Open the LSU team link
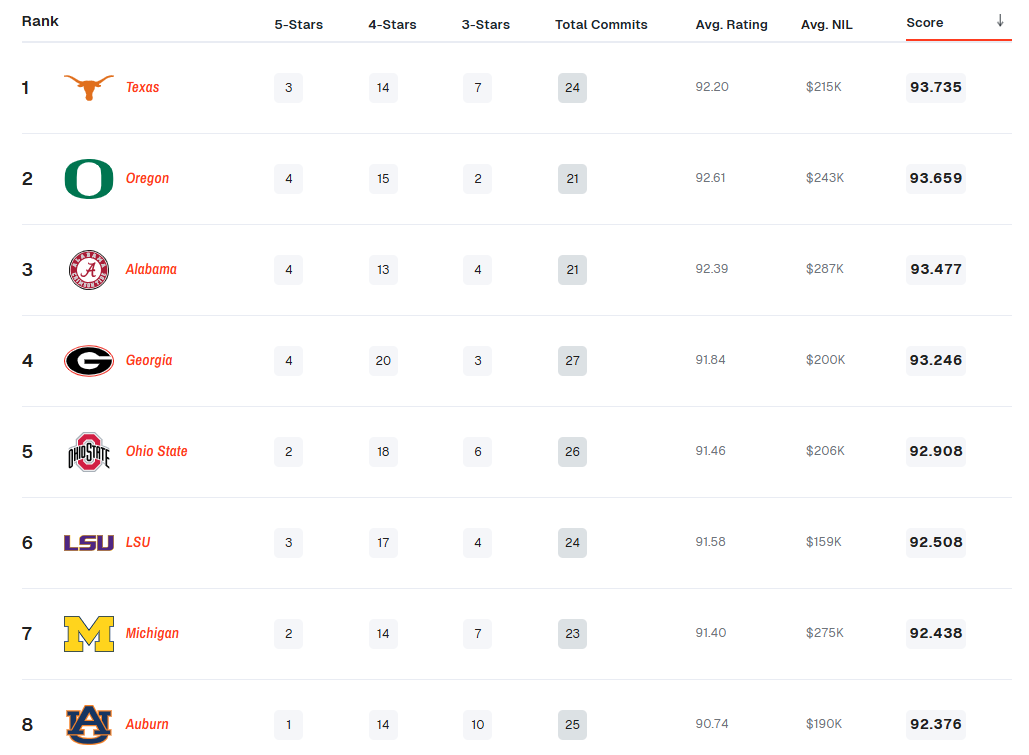The image size is (1029, 755). coord(138,542)
